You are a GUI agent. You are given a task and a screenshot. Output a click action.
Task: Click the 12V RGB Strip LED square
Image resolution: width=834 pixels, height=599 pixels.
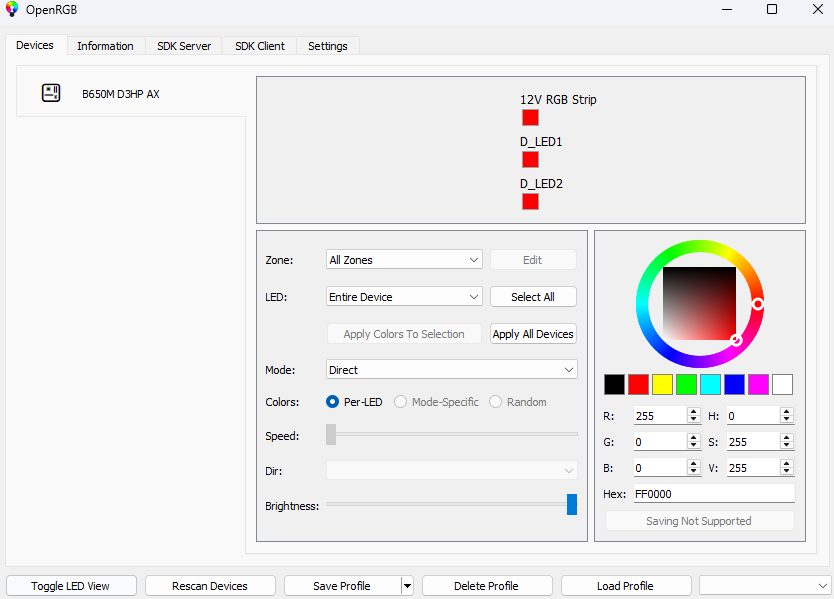[x=530, y=117]
